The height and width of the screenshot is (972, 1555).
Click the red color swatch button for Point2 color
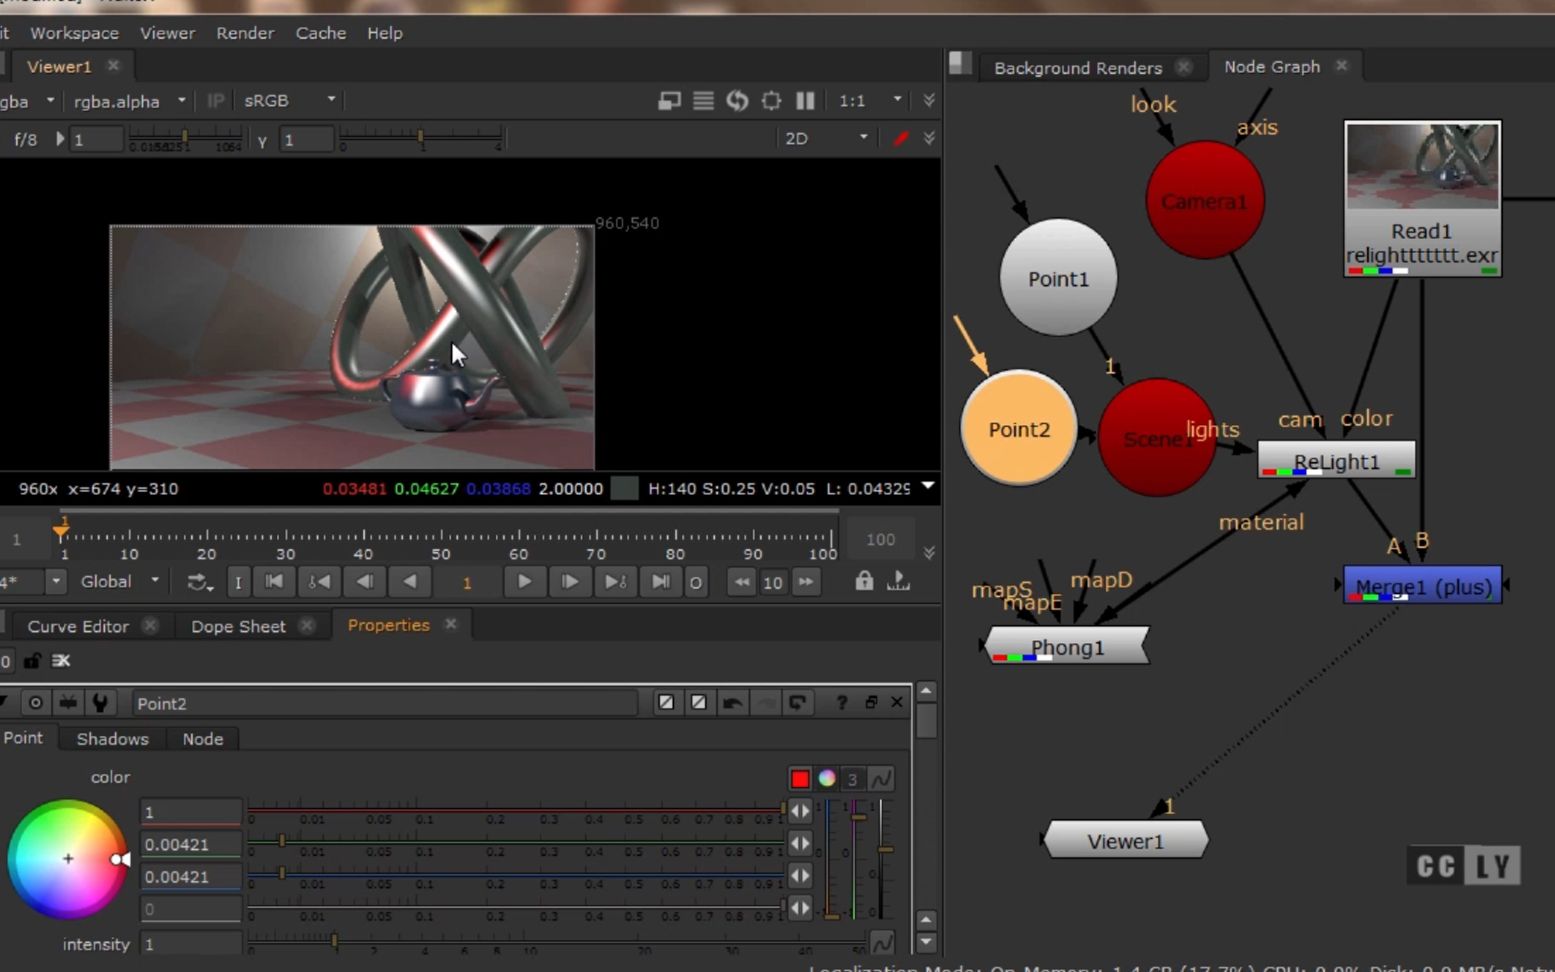(x=800, y=779)
